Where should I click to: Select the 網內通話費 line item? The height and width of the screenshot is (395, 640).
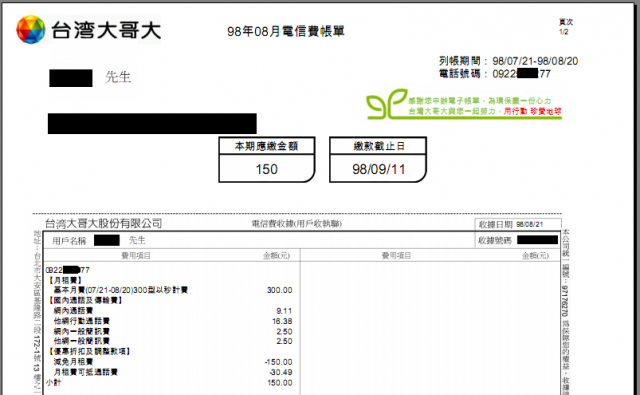point(73,311)
